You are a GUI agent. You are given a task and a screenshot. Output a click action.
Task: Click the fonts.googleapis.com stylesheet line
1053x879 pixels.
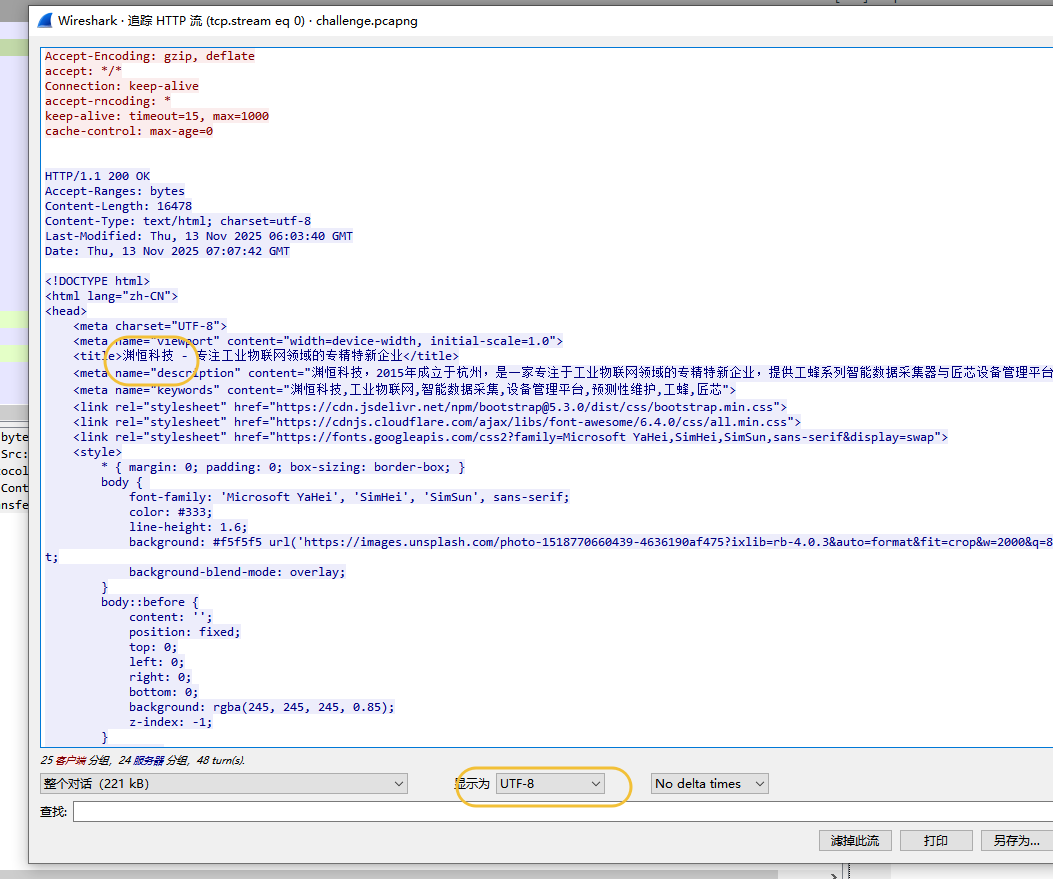point(510,437)
